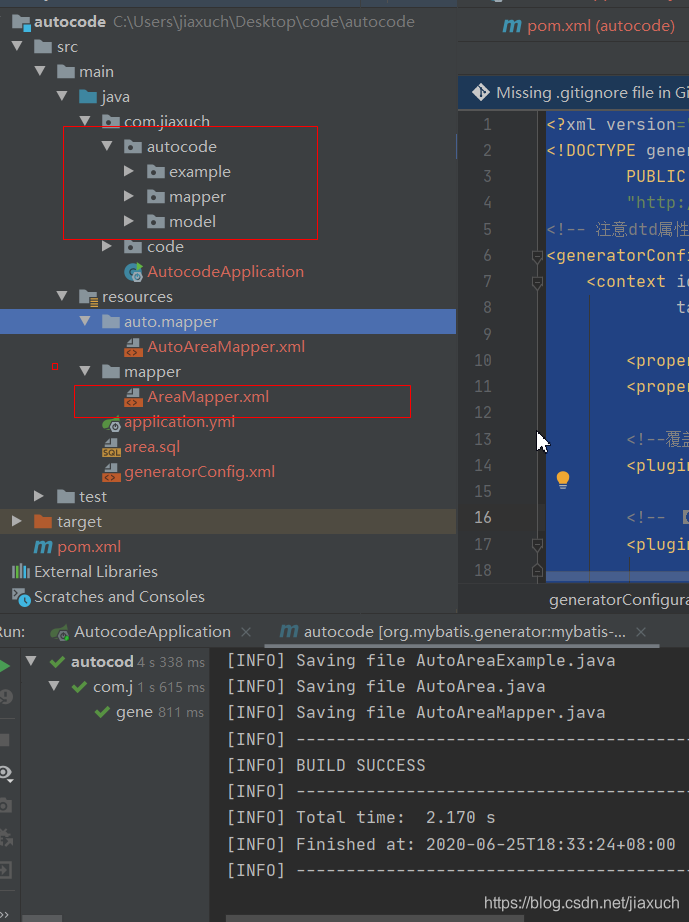Toggle the code fold marker on line 6

click(537, 256)
